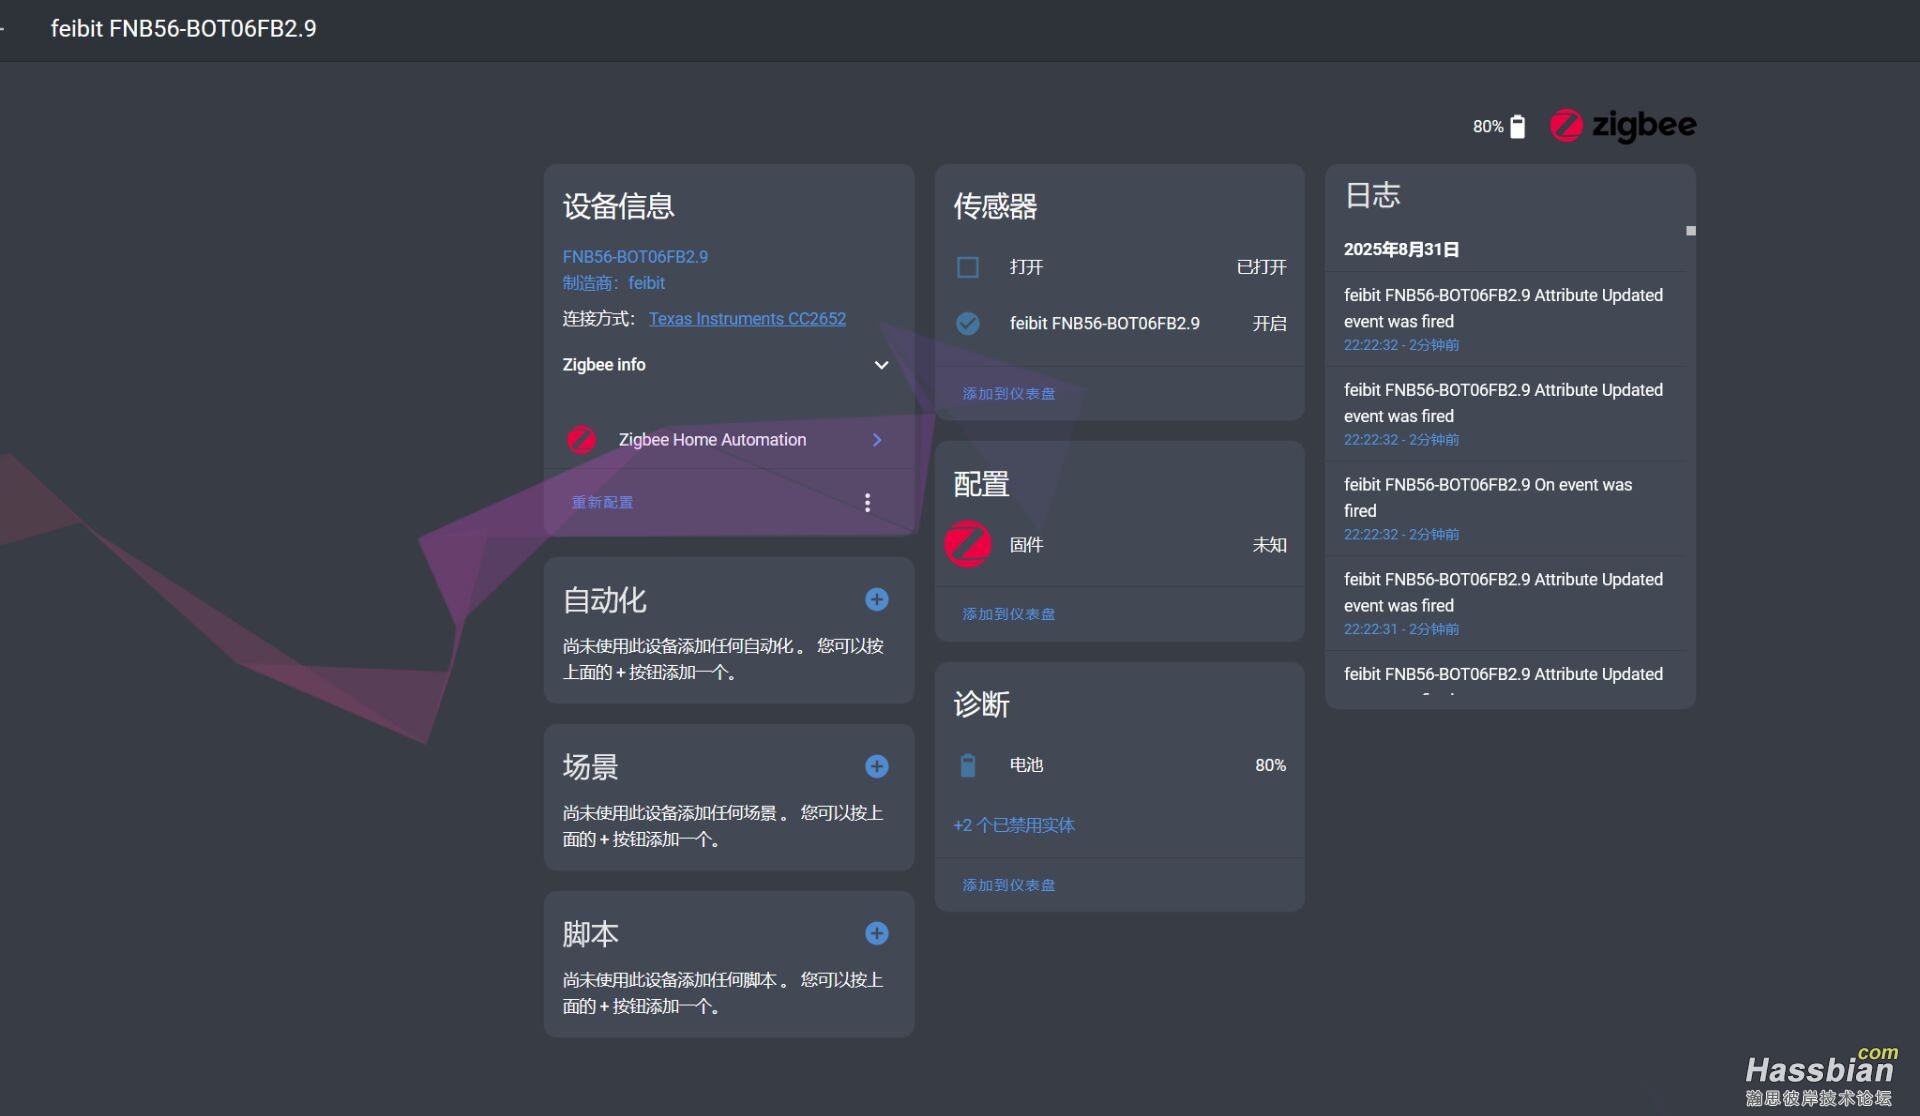Click the 日志 logbook card heading
Viewport: 1920px width, 1116px height.
pos(1372,195)
